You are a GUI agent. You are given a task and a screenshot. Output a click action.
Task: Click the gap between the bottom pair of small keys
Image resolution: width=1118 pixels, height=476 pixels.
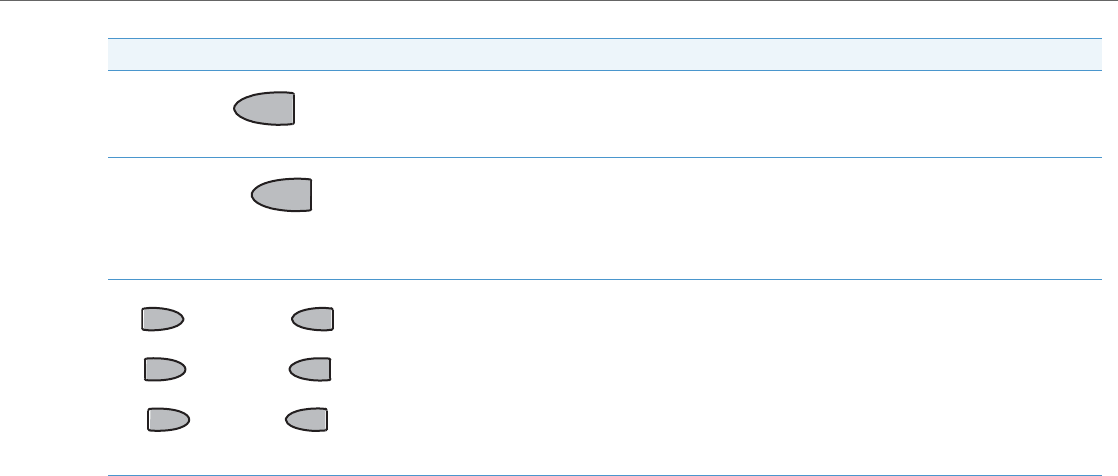pyautogui.click(x=238, y=420)
